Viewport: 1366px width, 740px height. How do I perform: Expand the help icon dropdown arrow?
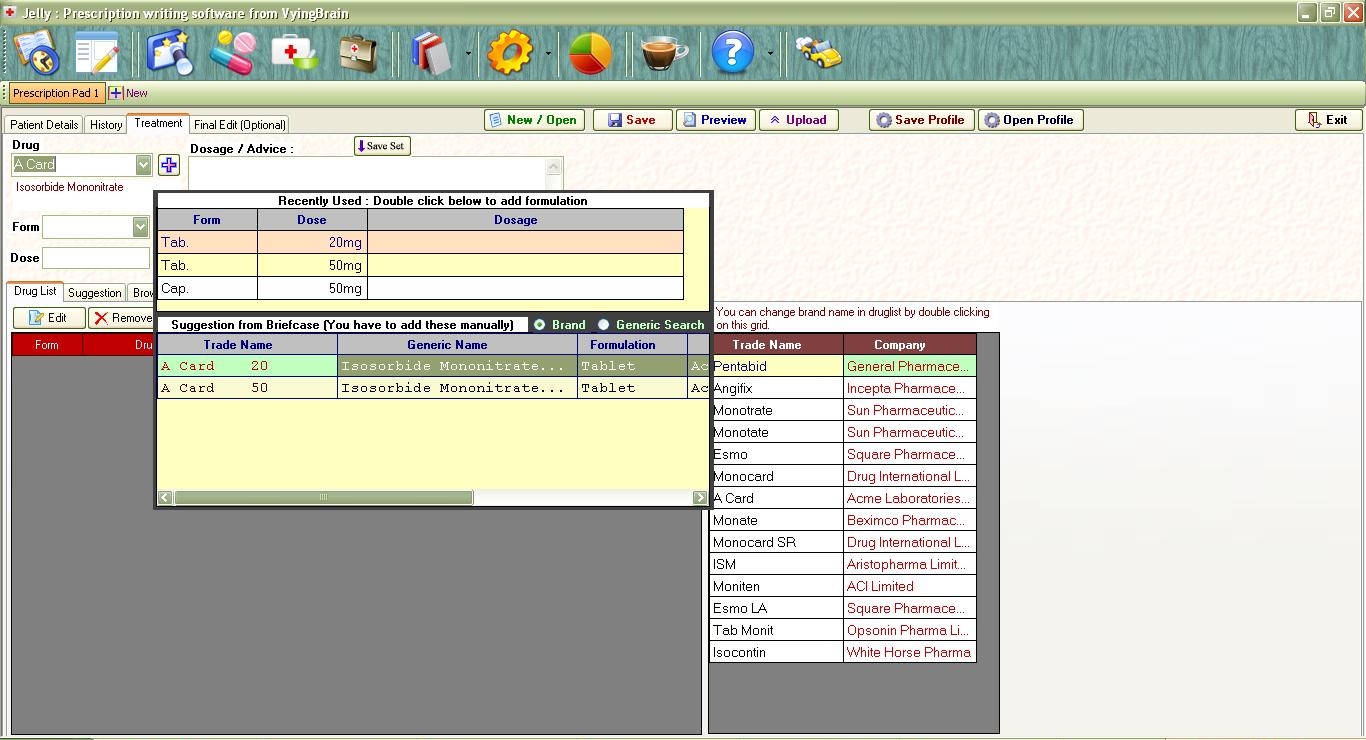769,53
